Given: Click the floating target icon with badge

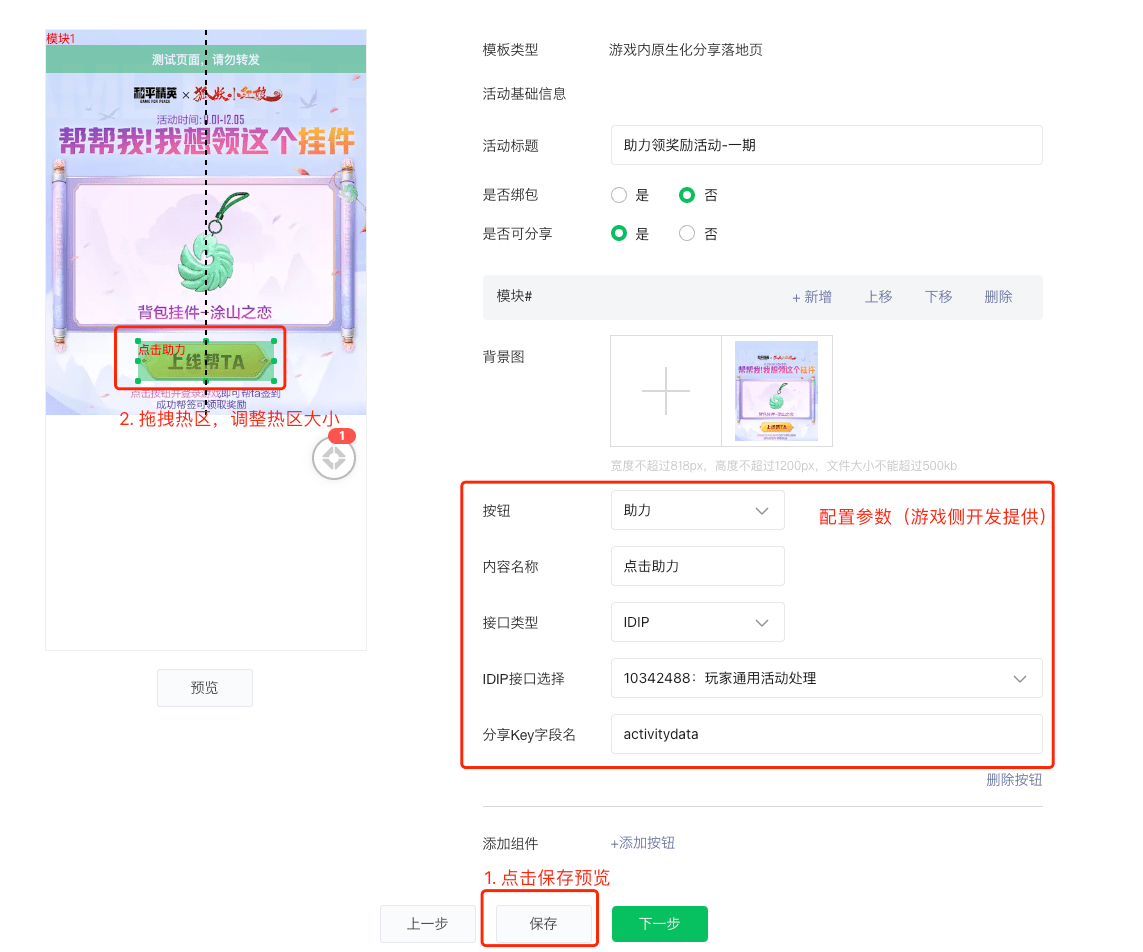Looking at the screenshot, I should (334, 458).
